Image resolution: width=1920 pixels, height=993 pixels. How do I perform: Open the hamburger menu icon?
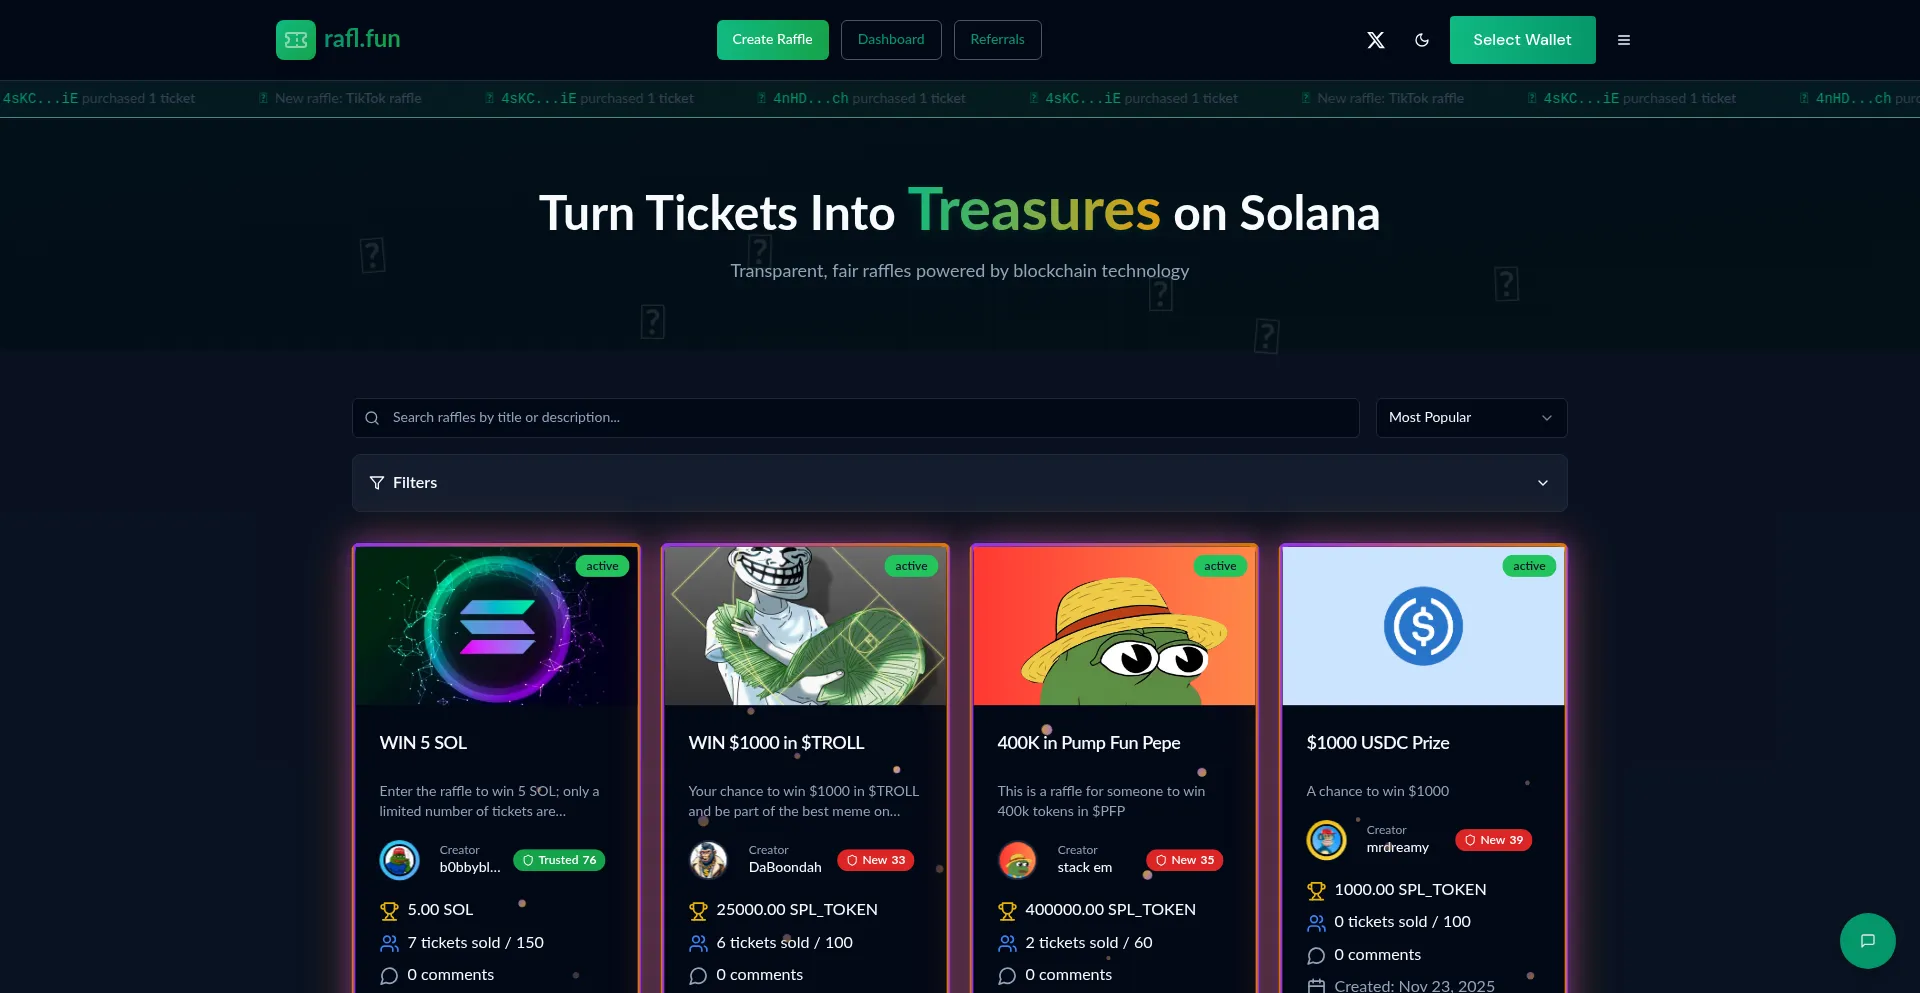pyautogui.click(x=1624, y=40)
